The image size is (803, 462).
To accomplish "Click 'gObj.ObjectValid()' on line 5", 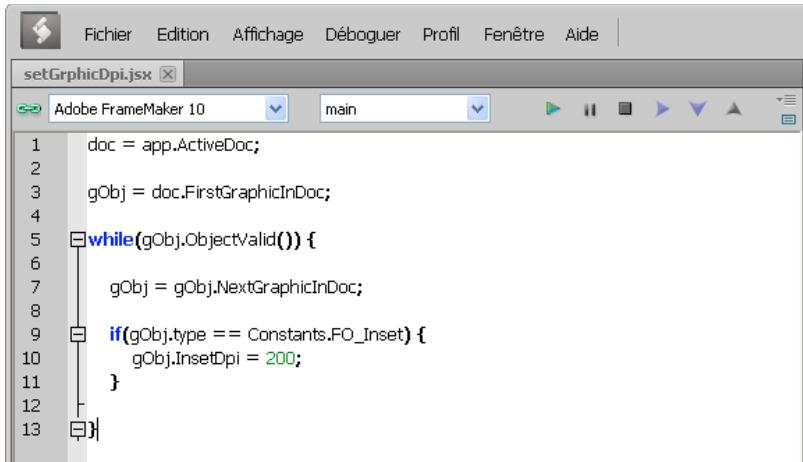I will point(221,240).
